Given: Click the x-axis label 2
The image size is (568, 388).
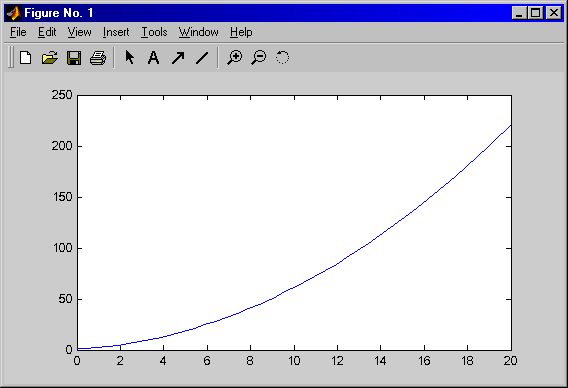Looking at the screenshot, I should (120, 361).
